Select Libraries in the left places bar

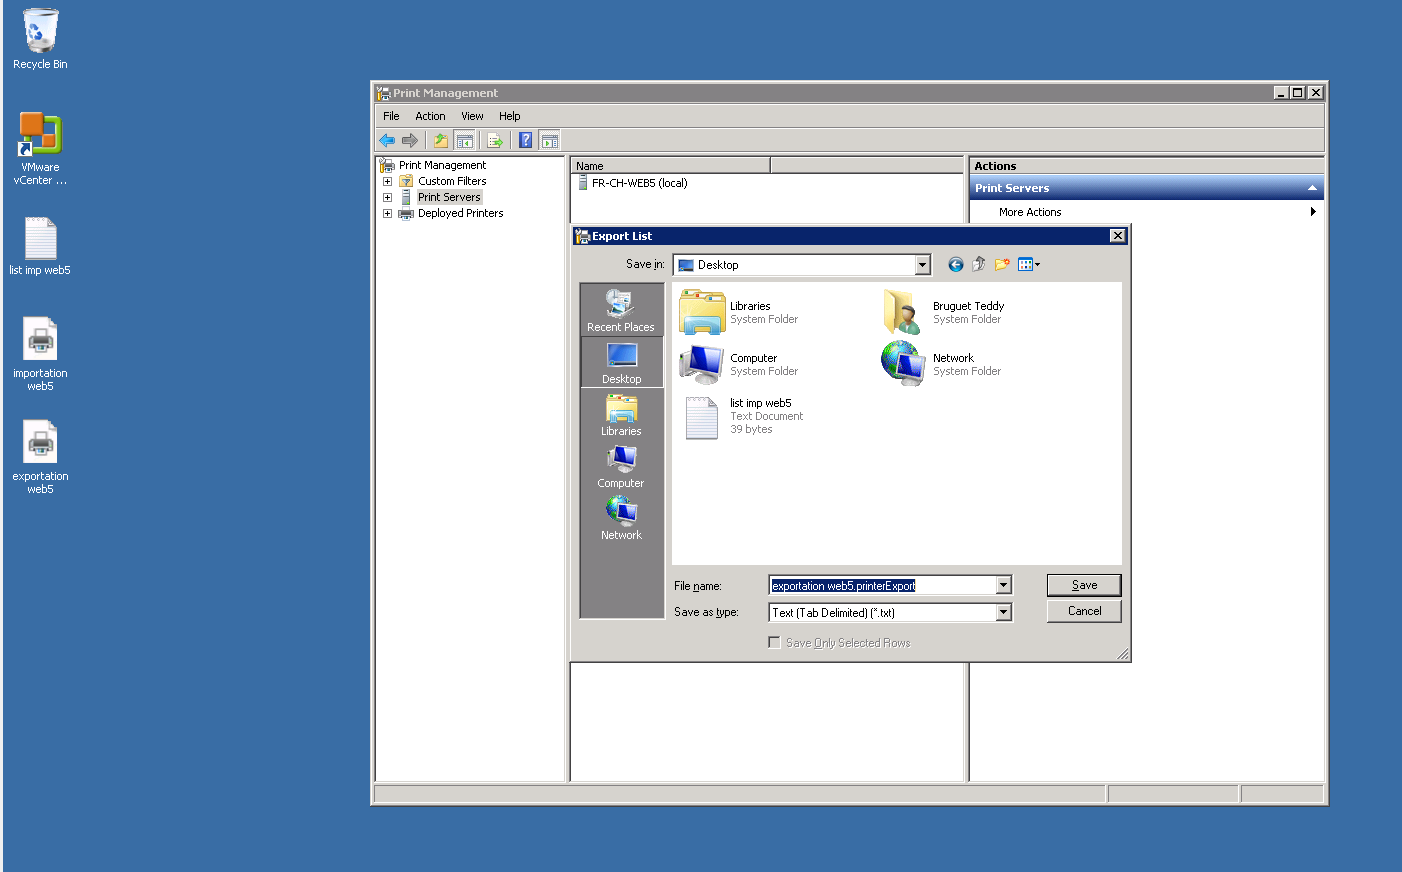621,415
